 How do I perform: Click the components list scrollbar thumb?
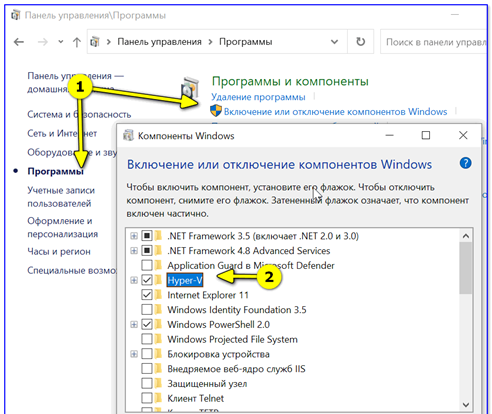466,268
